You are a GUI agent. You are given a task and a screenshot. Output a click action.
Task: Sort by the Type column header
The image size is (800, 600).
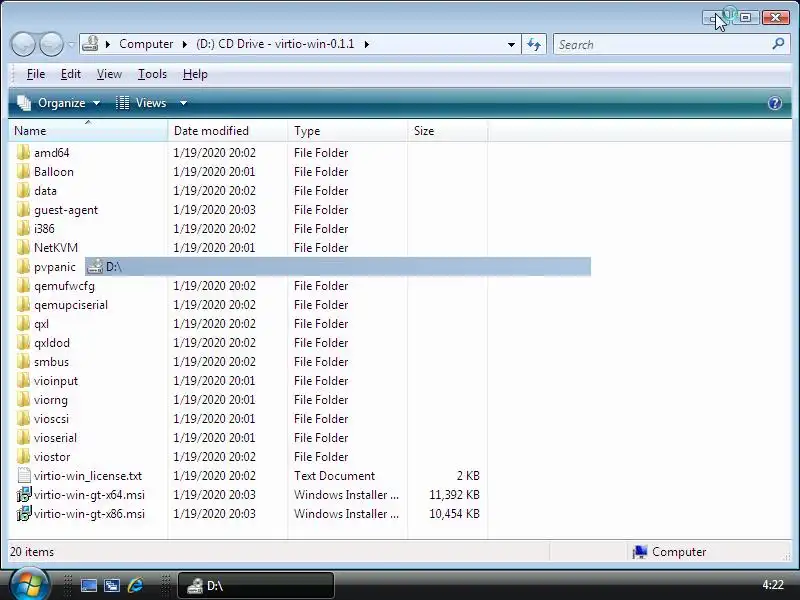347,131
